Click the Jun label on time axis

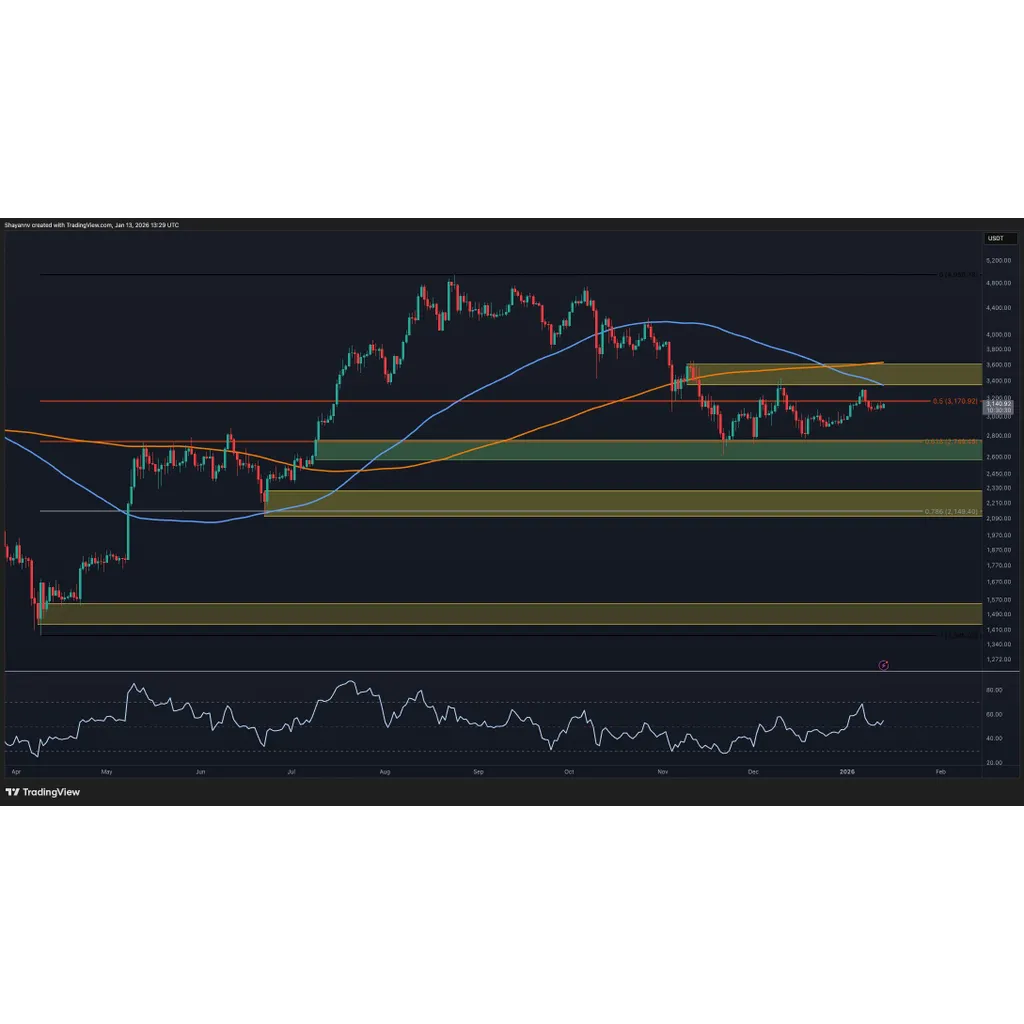pos(200,772)
